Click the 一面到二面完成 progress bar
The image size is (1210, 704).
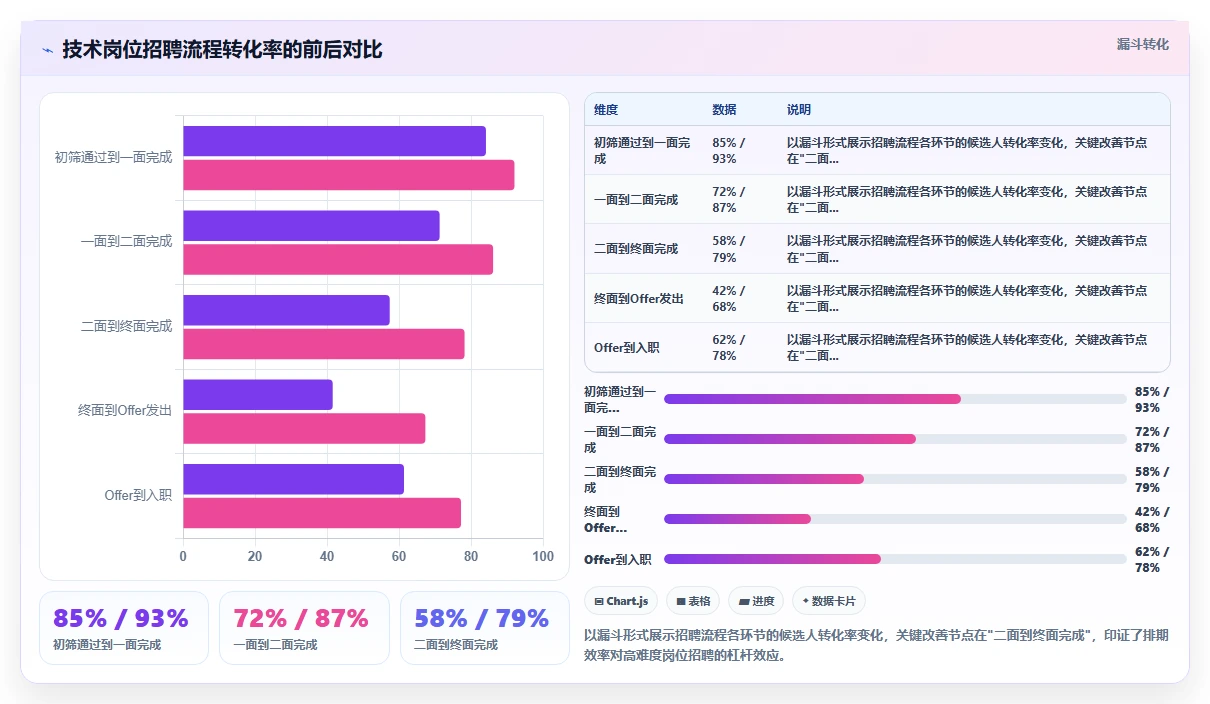coord(895,439)
